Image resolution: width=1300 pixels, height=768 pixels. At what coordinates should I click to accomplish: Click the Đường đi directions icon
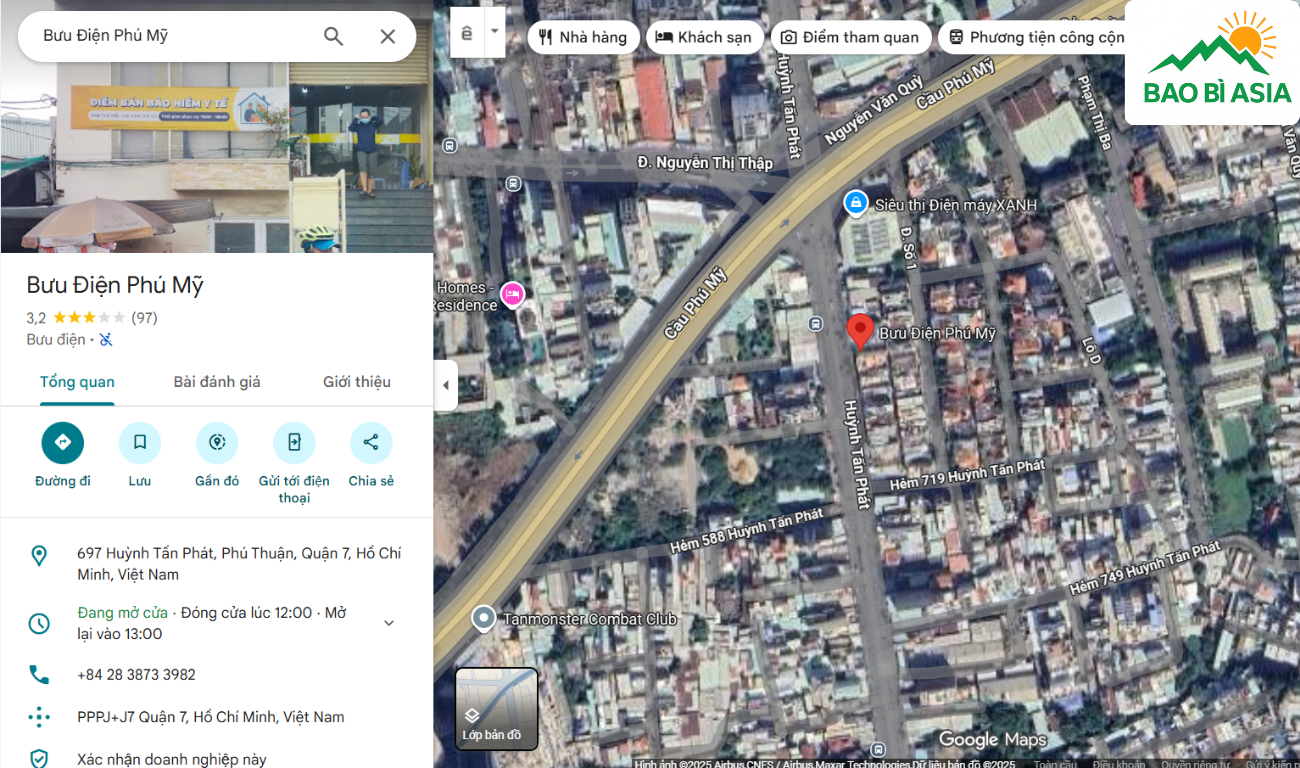tap(62, 443)
